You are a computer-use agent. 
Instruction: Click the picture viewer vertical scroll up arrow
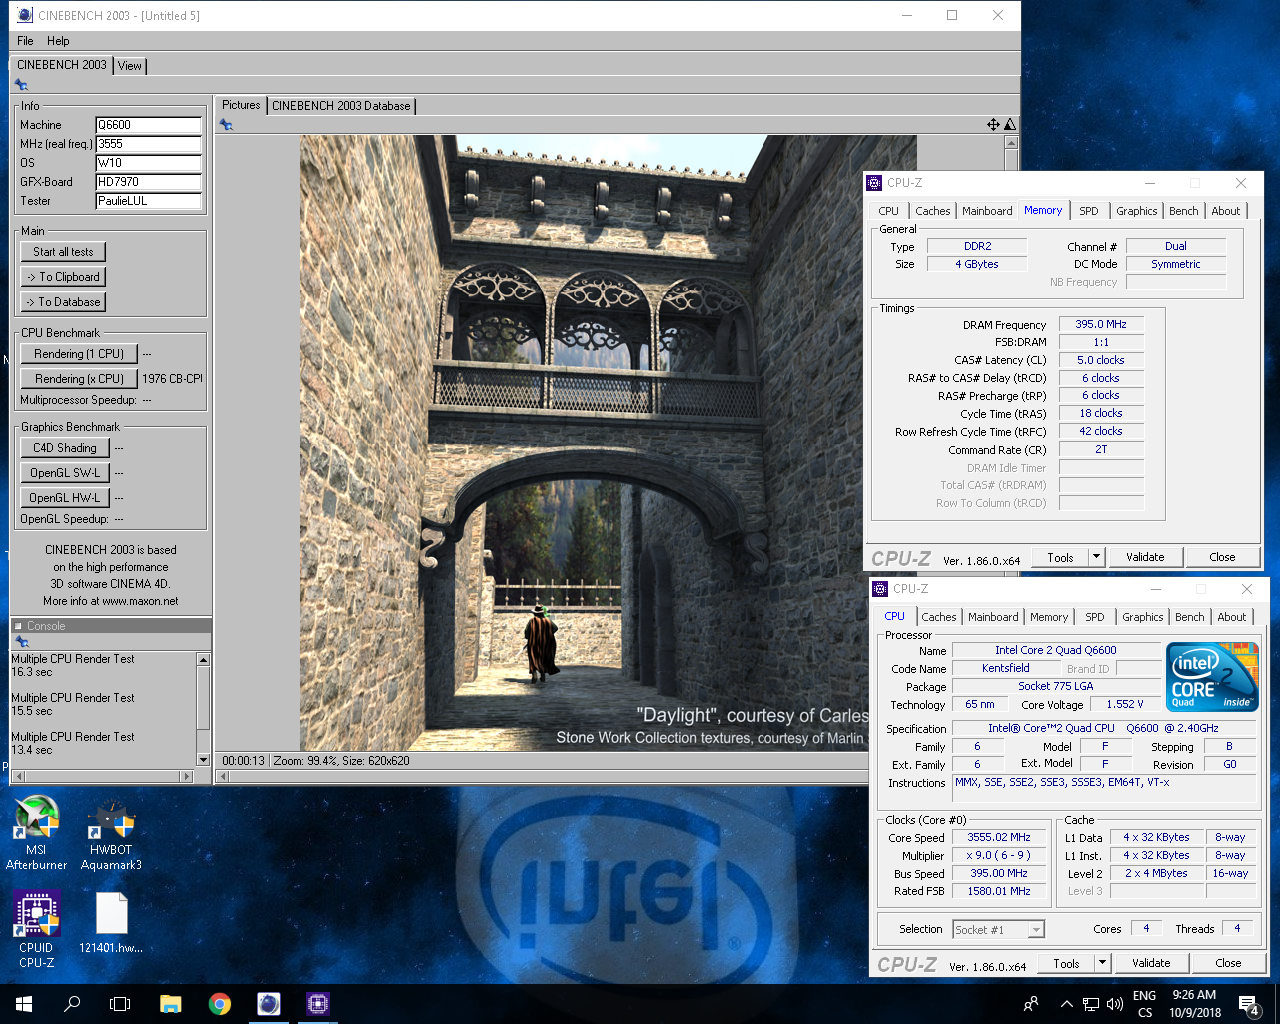click(x=1011, y=143)
